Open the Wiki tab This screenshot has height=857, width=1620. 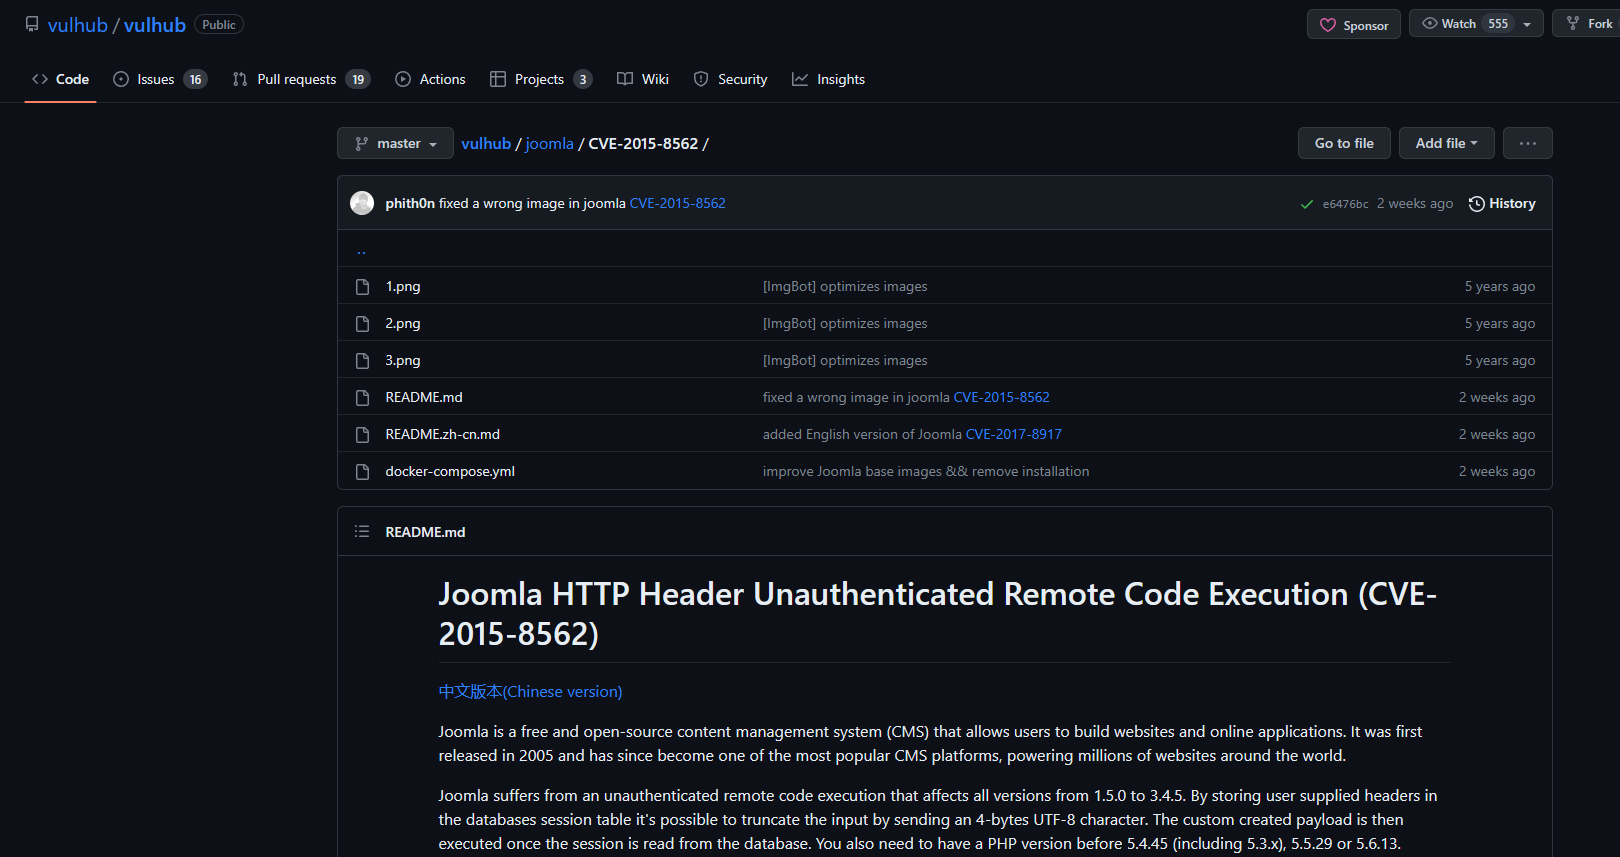(x=643, y=79)
